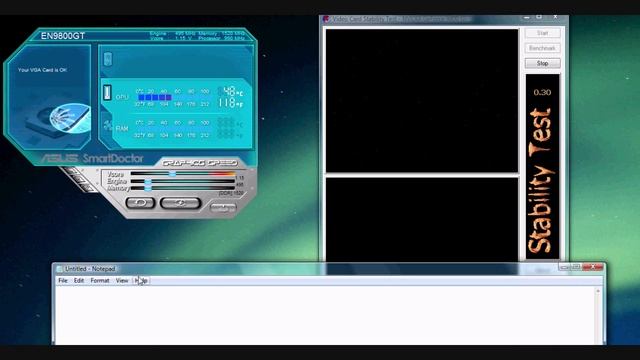This screenshot has height=360, width=640.
Task: Click the 'Untitled - Notepad' title text
Action: point(90,269)
